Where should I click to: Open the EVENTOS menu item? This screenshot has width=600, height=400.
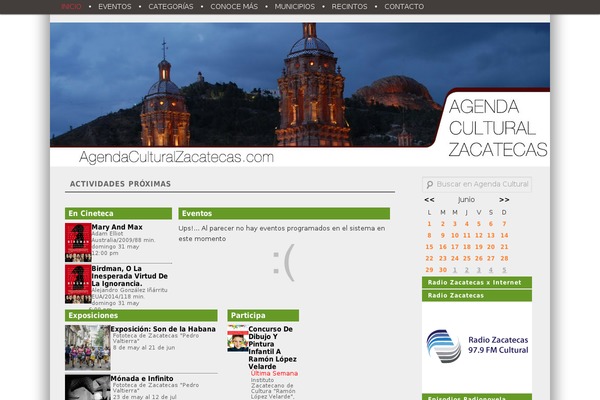tap(115, 7)
